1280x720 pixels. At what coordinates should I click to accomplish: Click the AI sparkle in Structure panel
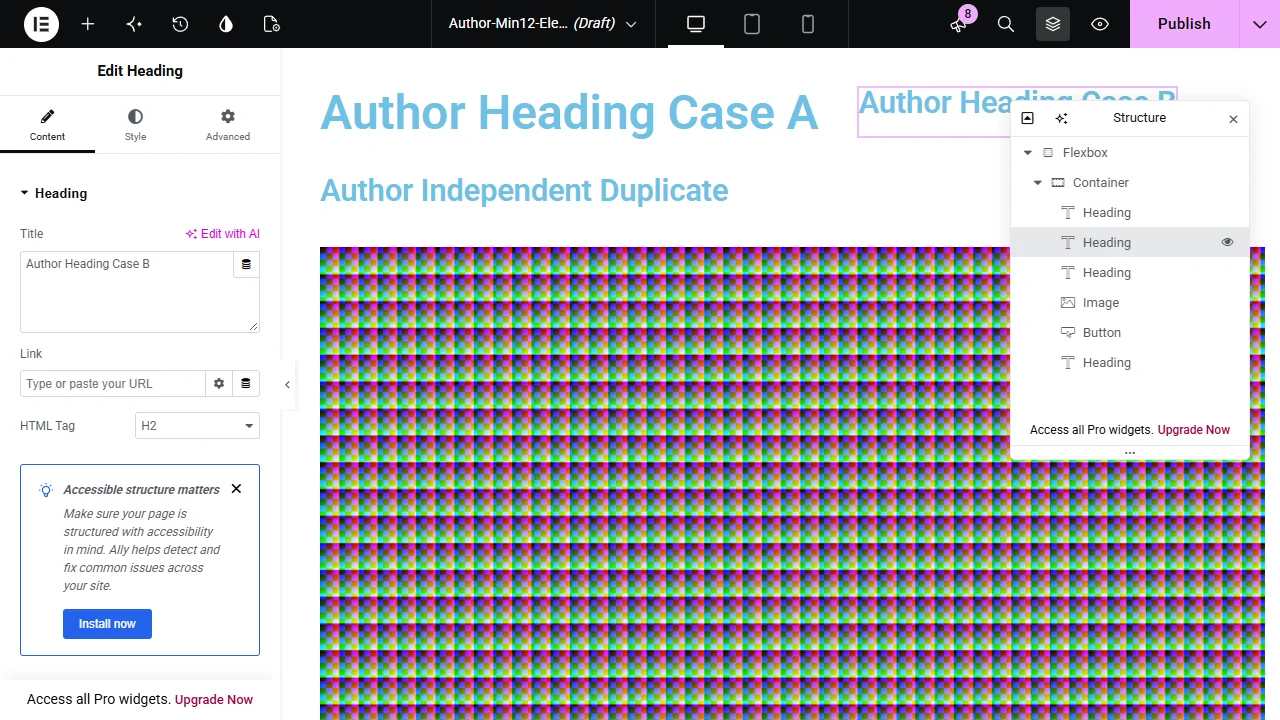(1061, 118)
